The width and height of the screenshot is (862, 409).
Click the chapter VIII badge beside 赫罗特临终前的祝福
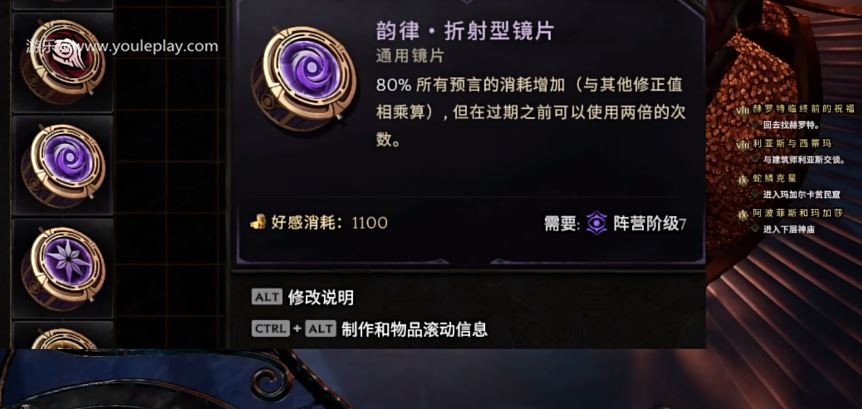pos(743,110)
